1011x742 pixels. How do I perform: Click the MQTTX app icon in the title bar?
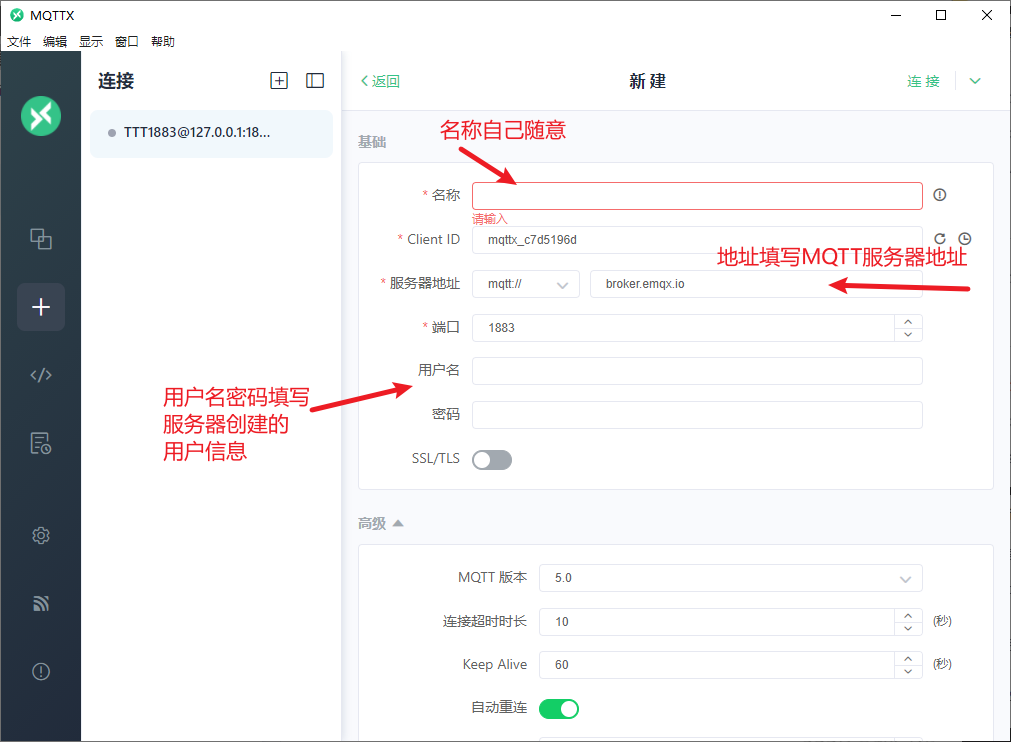pos(17,15)
